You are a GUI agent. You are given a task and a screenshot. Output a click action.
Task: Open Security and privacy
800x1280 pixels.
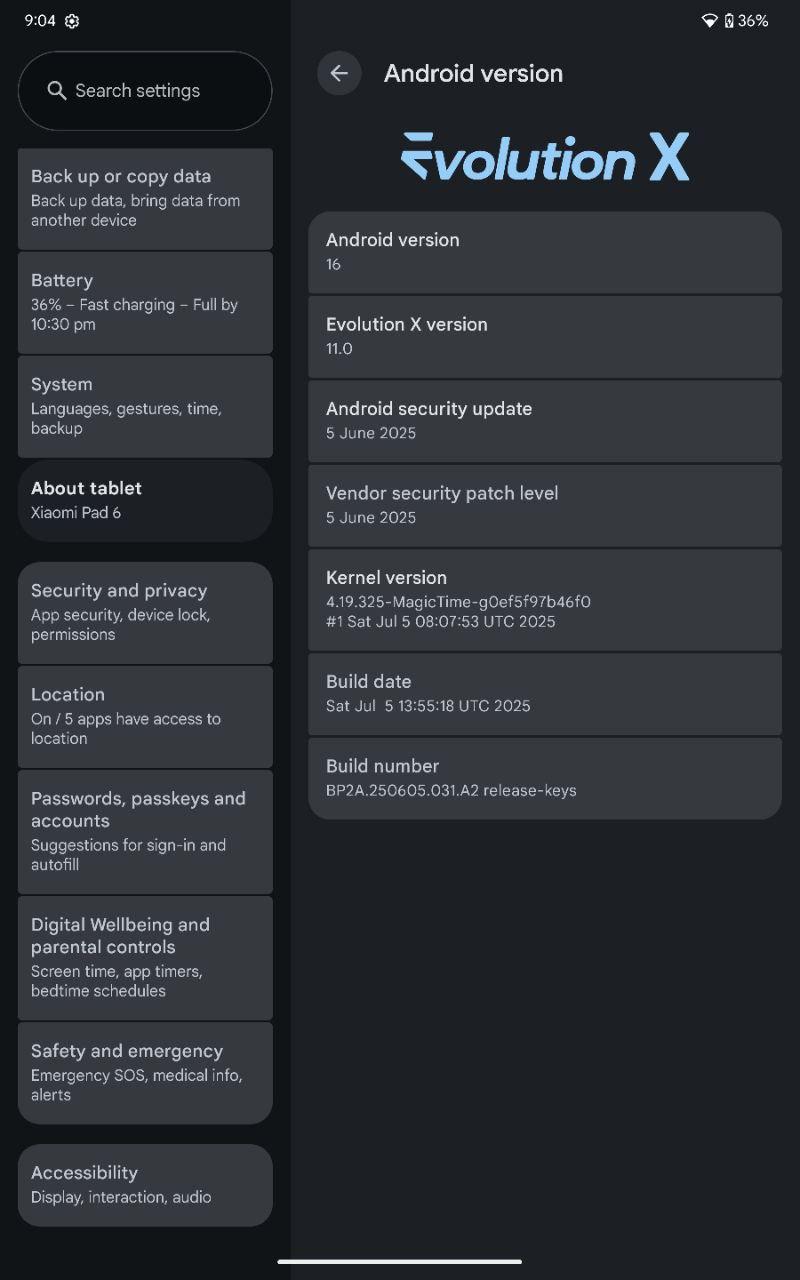point(145,612)
